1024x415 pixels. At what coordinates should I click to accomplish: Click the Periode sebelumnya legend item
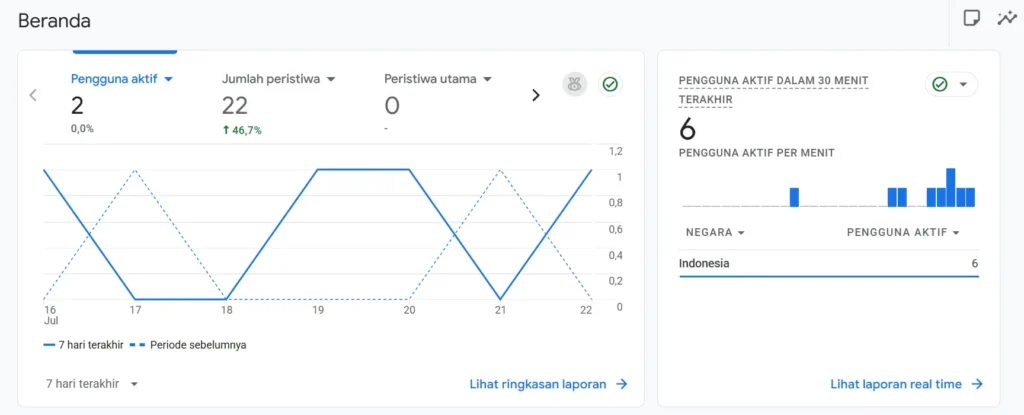pos(188,344)
